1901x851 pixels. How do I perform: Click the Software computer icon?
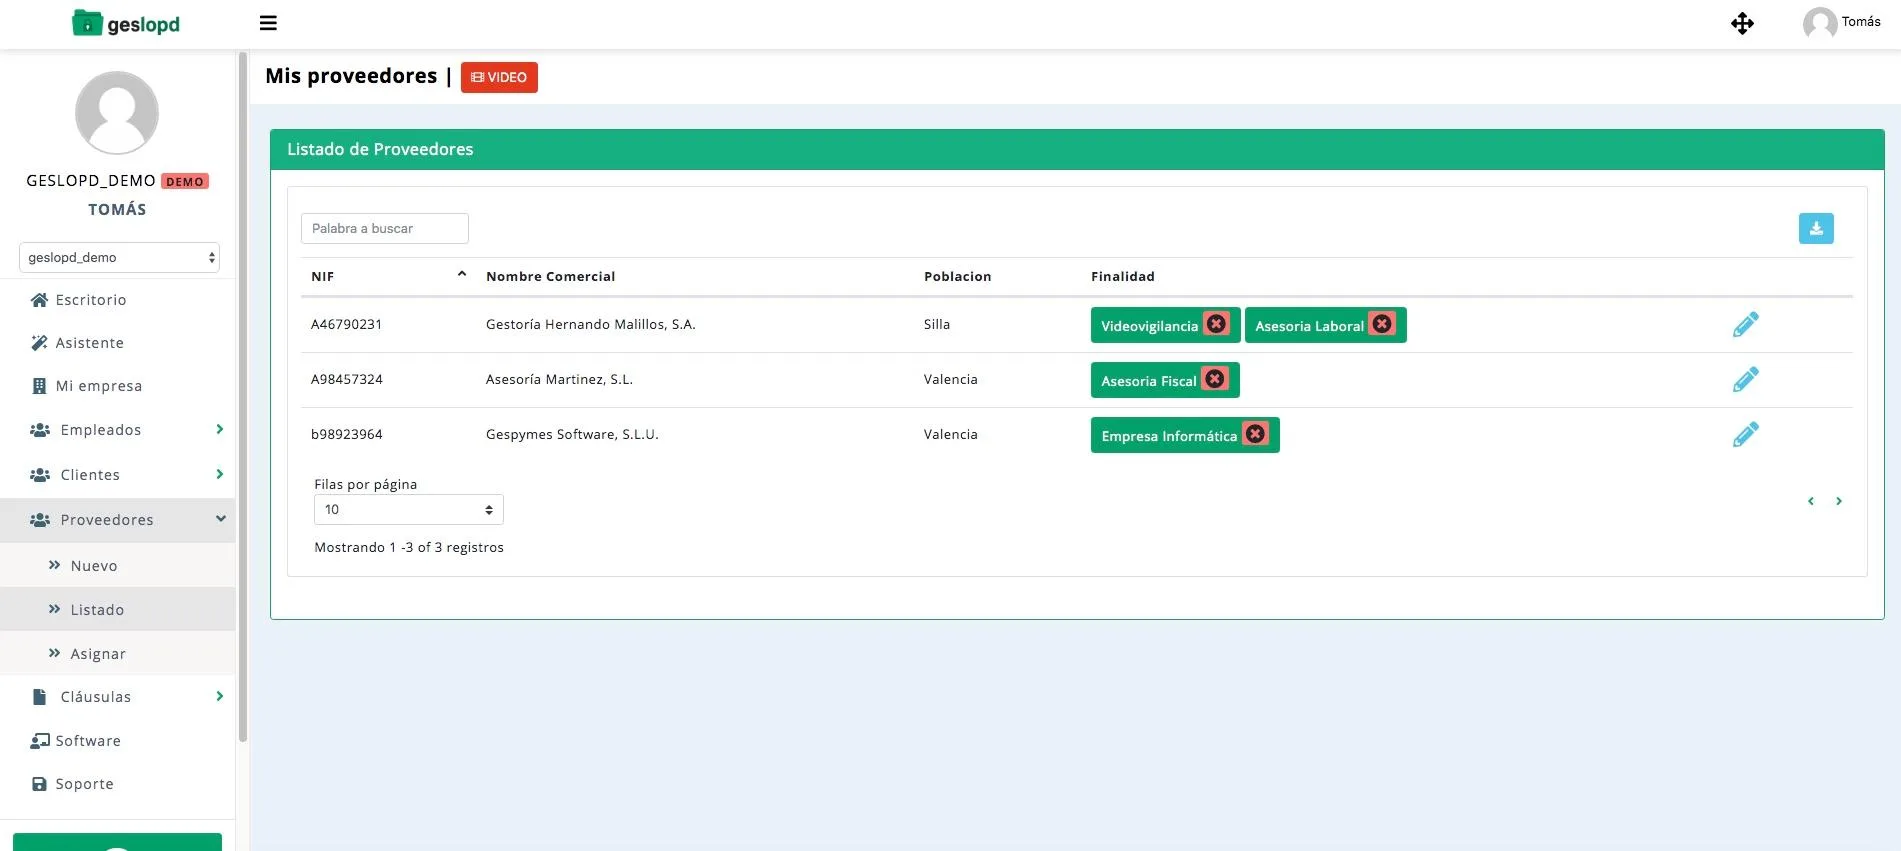pyautogui.click(x=40, y=741)
